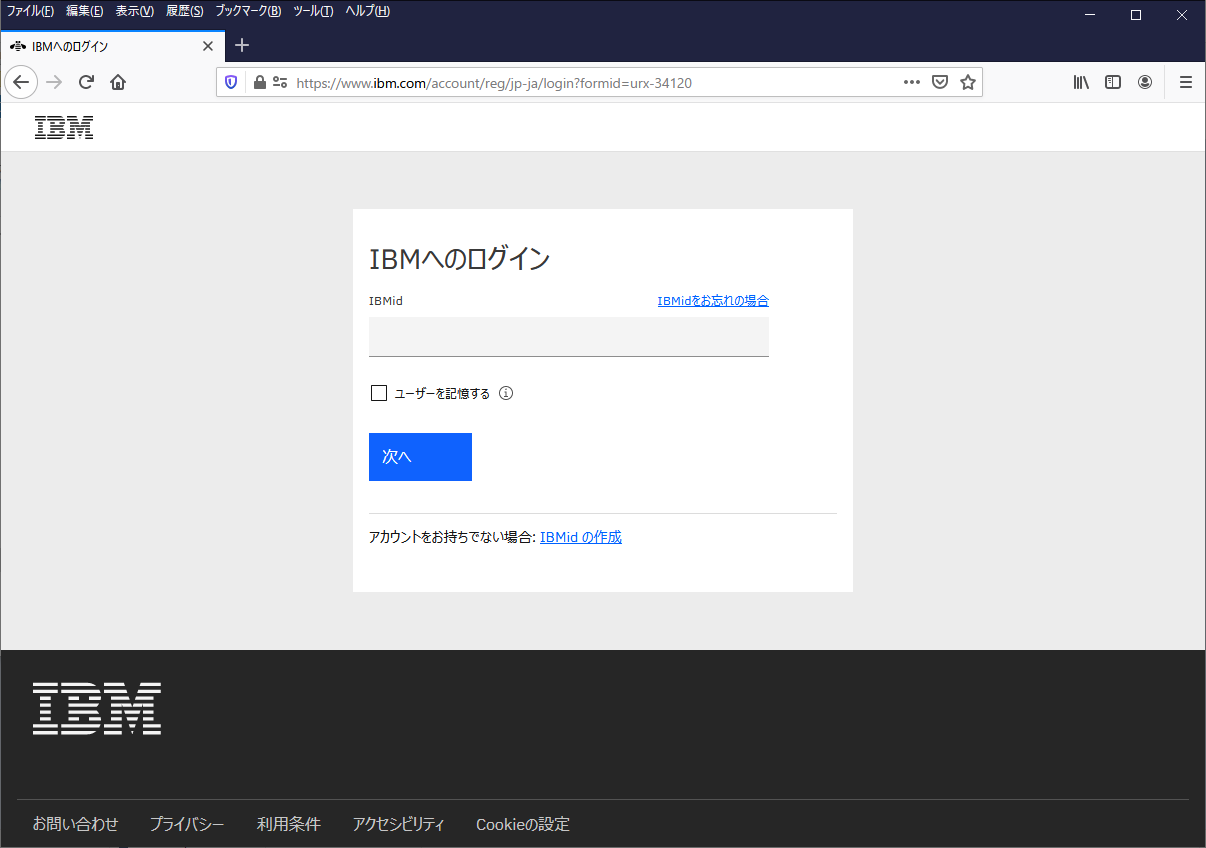This screenshot has height=848, width=1206.
Task: Open the tracking protection shield icon
Action: click(x=231, y=83)
